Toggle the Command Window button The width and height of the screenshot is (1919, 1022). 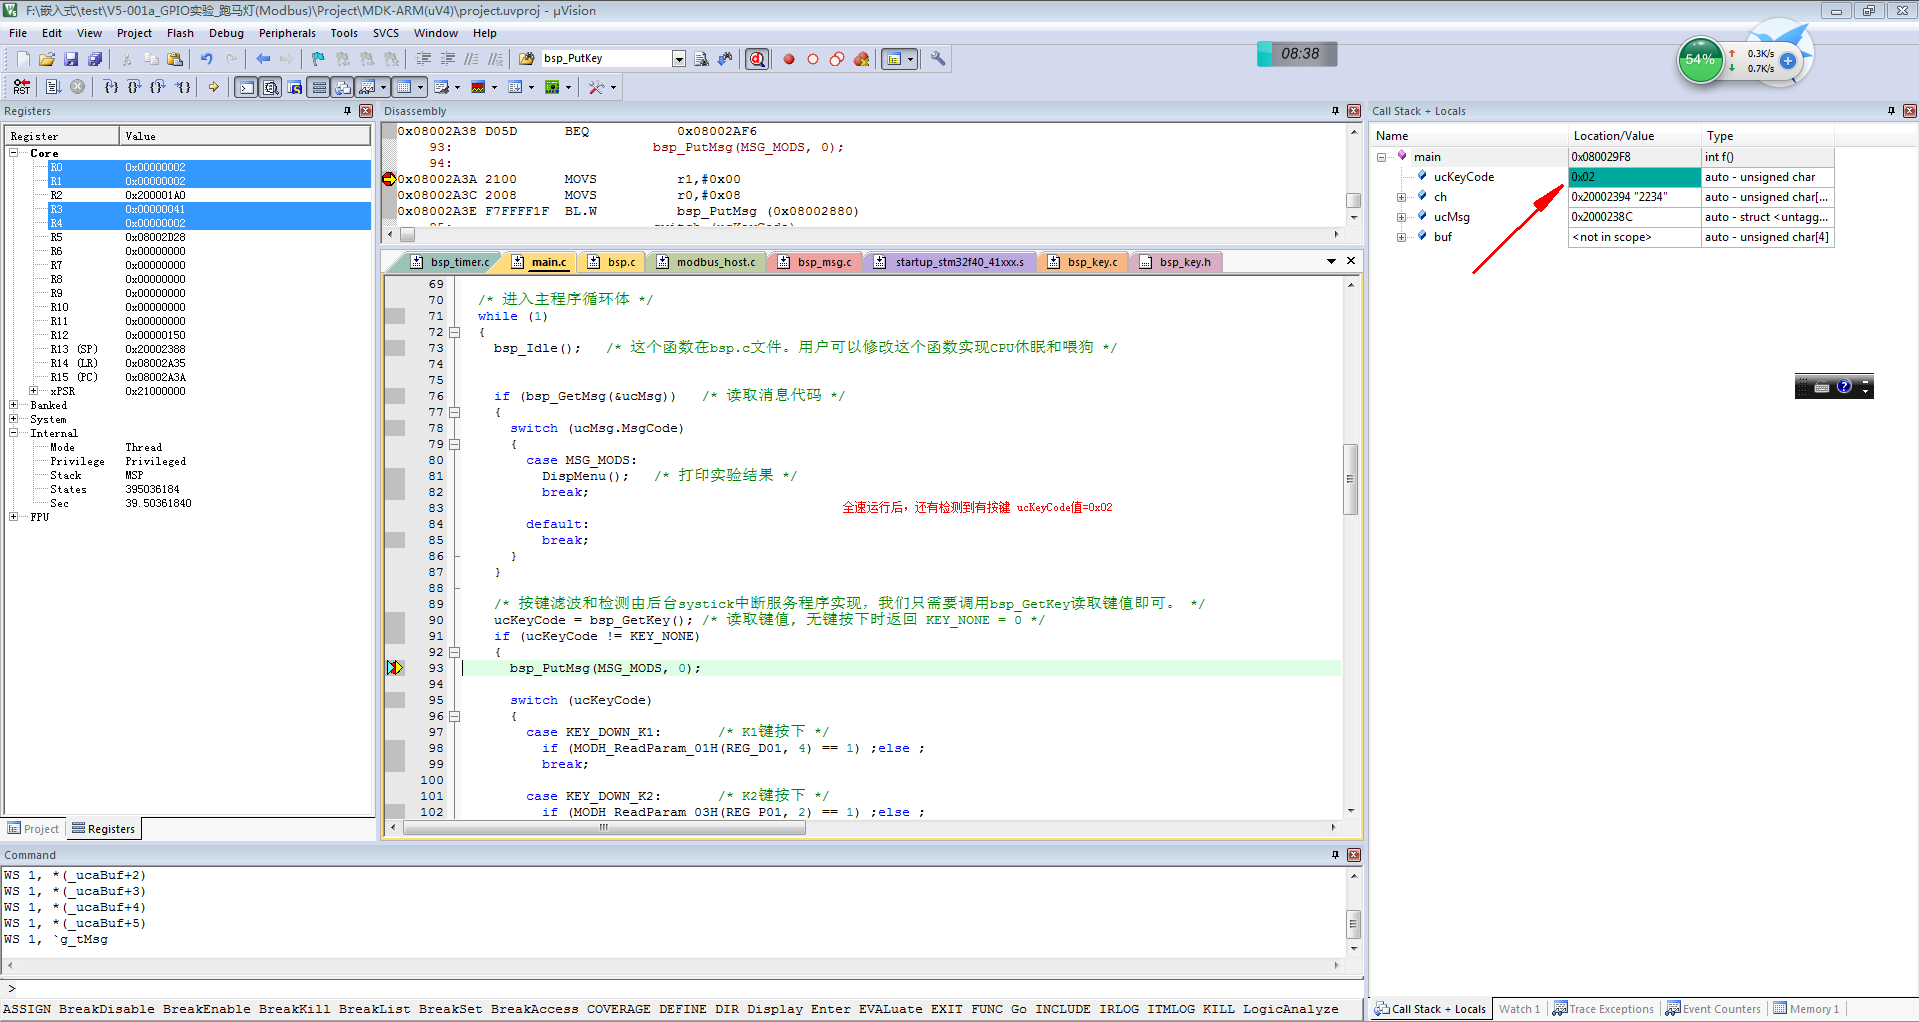pos(246,87)
